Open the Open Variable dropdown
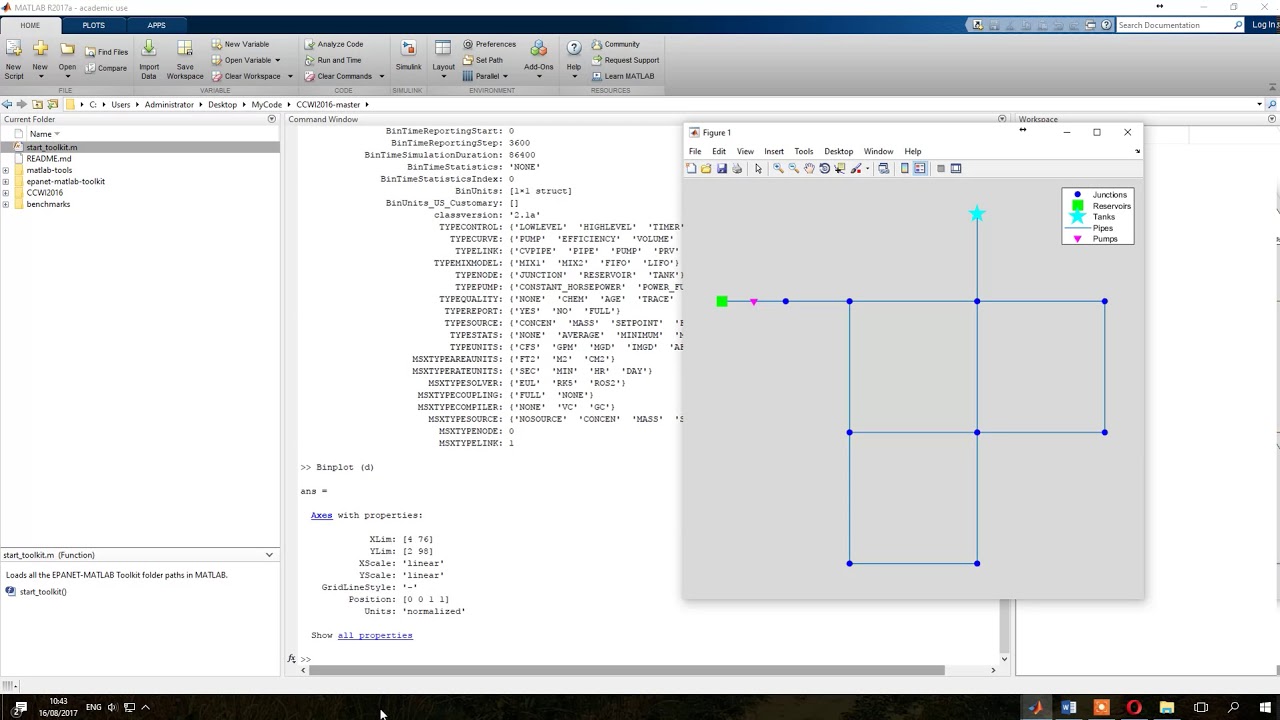Screen dimensions: 1280x720 (277, 60)
